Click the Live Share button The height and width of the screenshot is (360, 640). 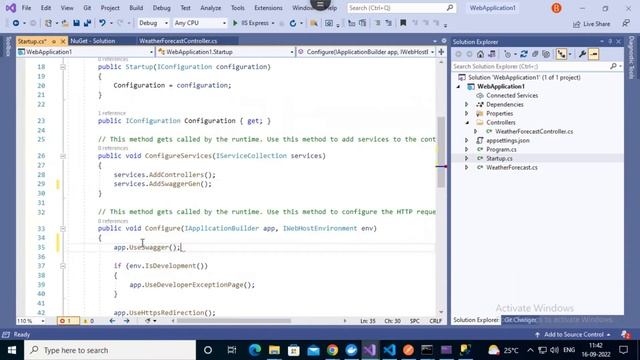point(591,24)
